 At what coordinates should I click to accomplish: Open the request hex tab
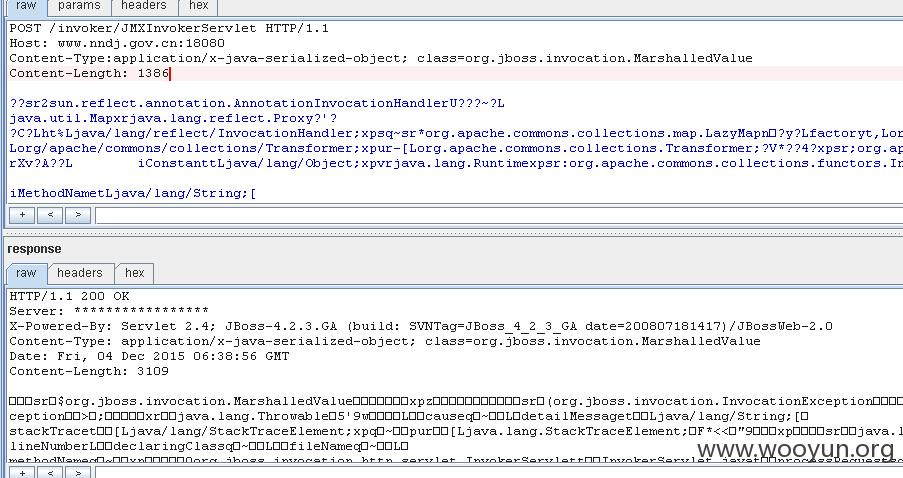coord(198,7)
